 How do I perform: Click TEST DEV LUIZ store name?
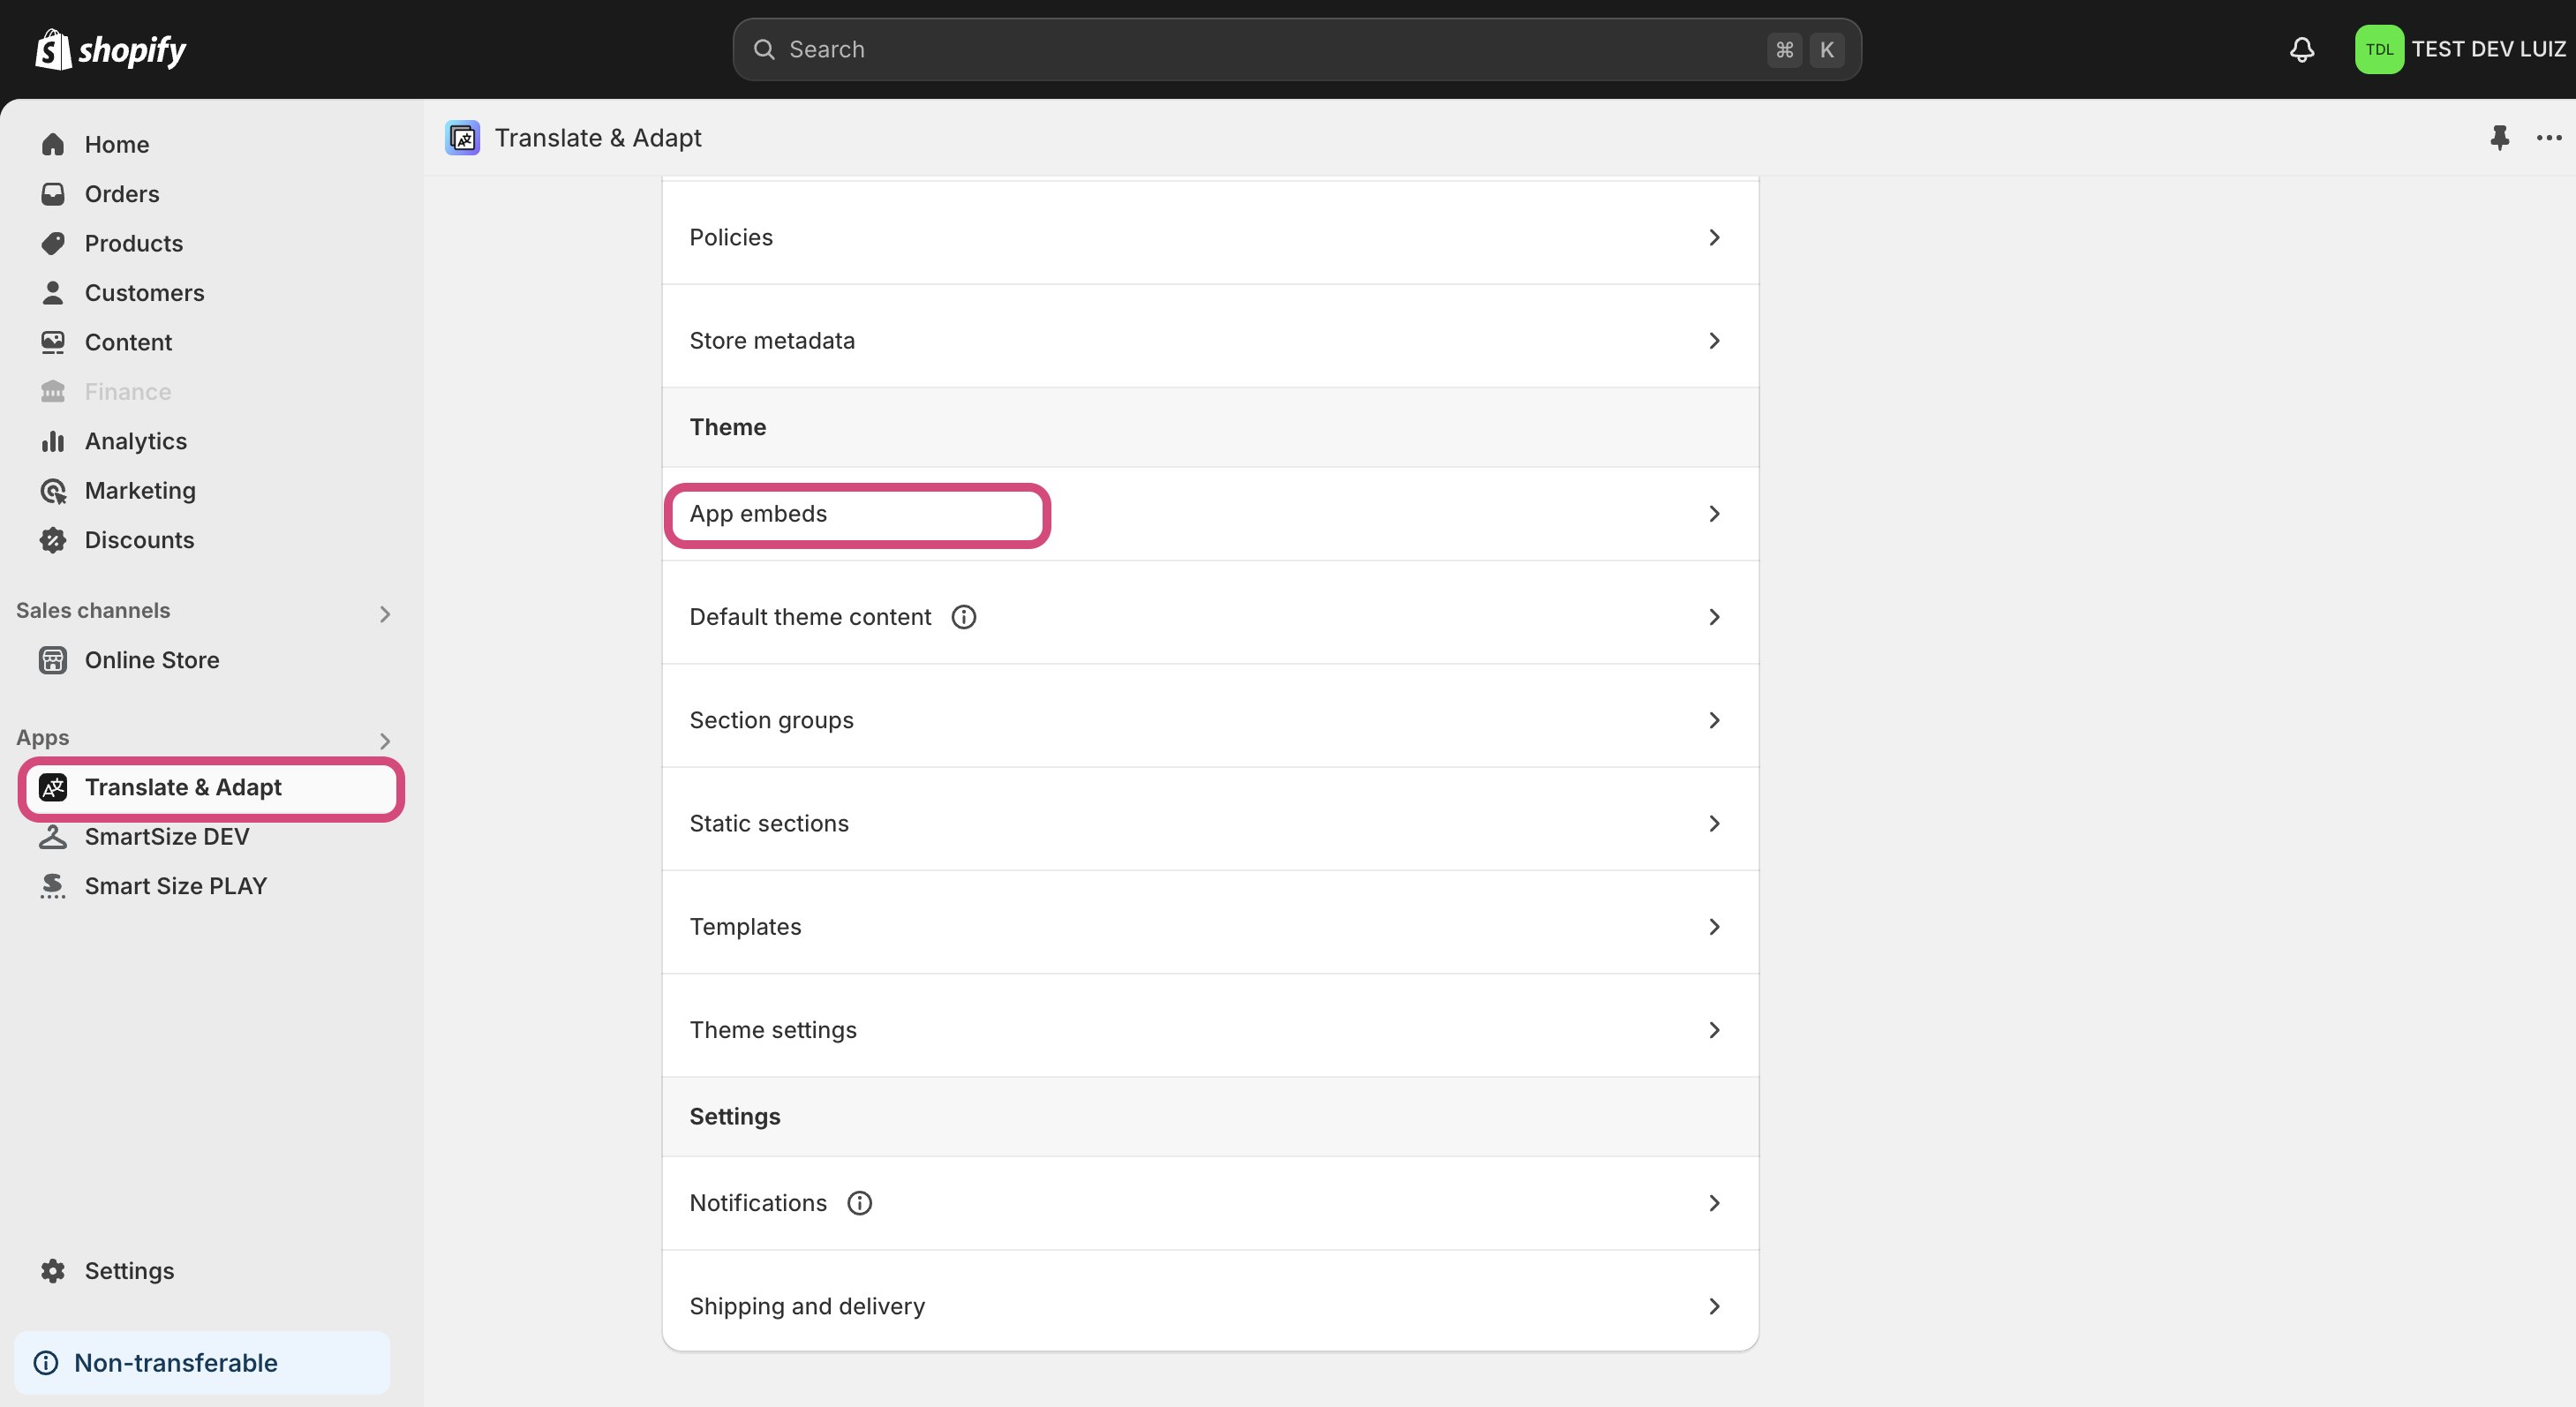click(2488, 49)
